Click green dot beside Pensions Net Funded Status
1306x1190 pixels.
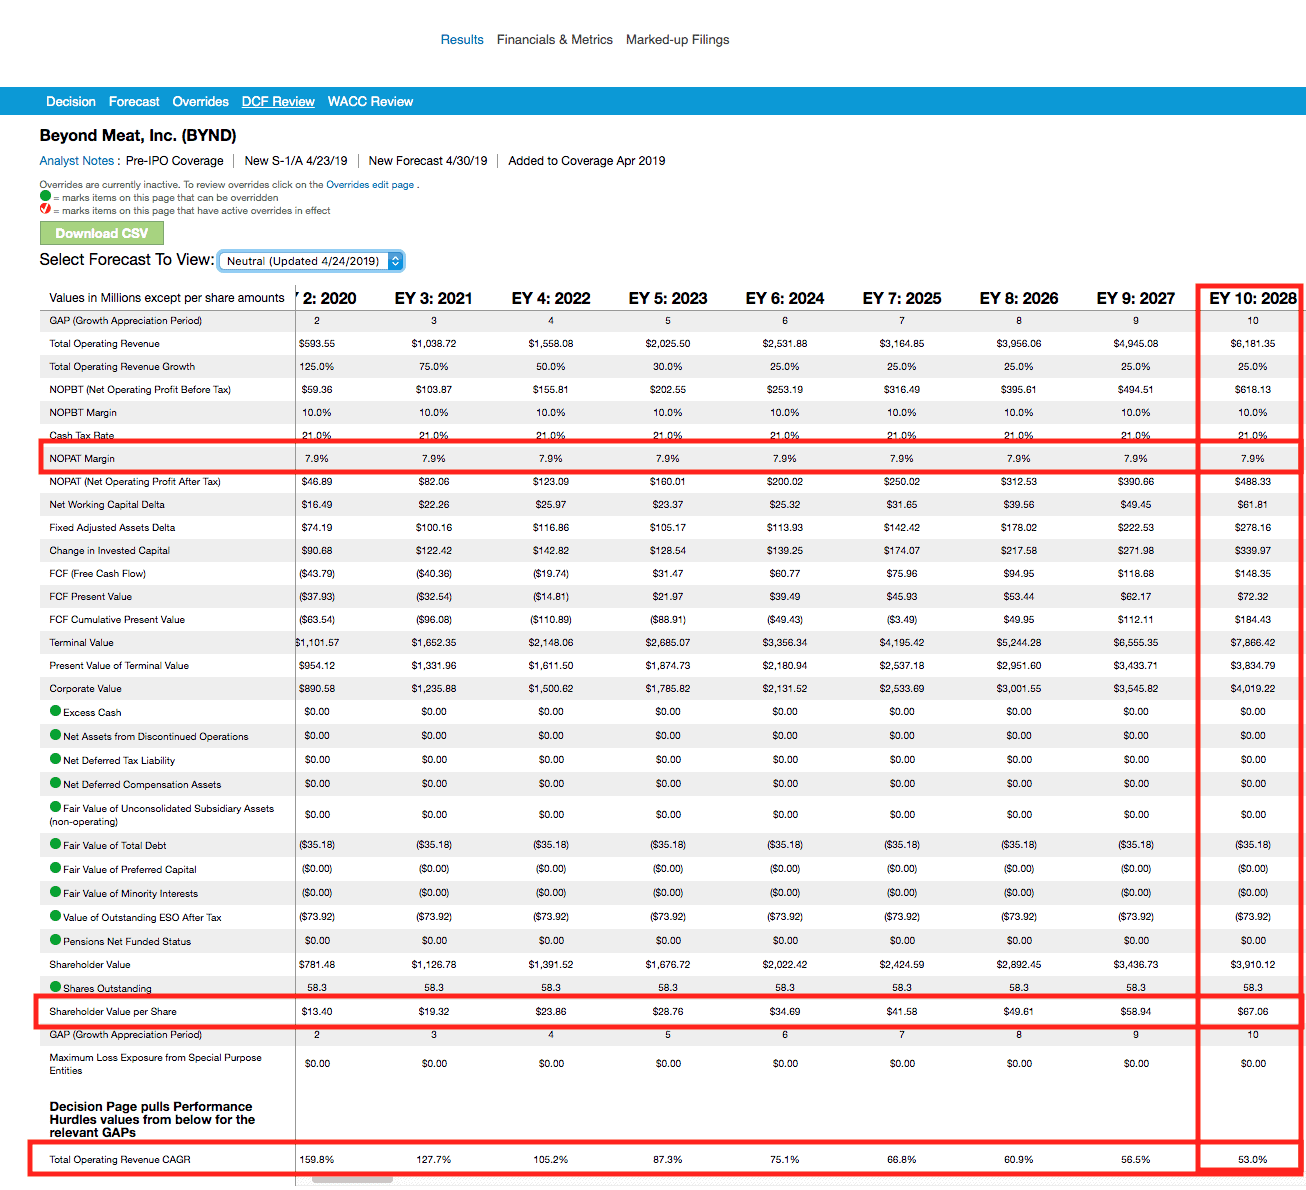coord(55,940)
